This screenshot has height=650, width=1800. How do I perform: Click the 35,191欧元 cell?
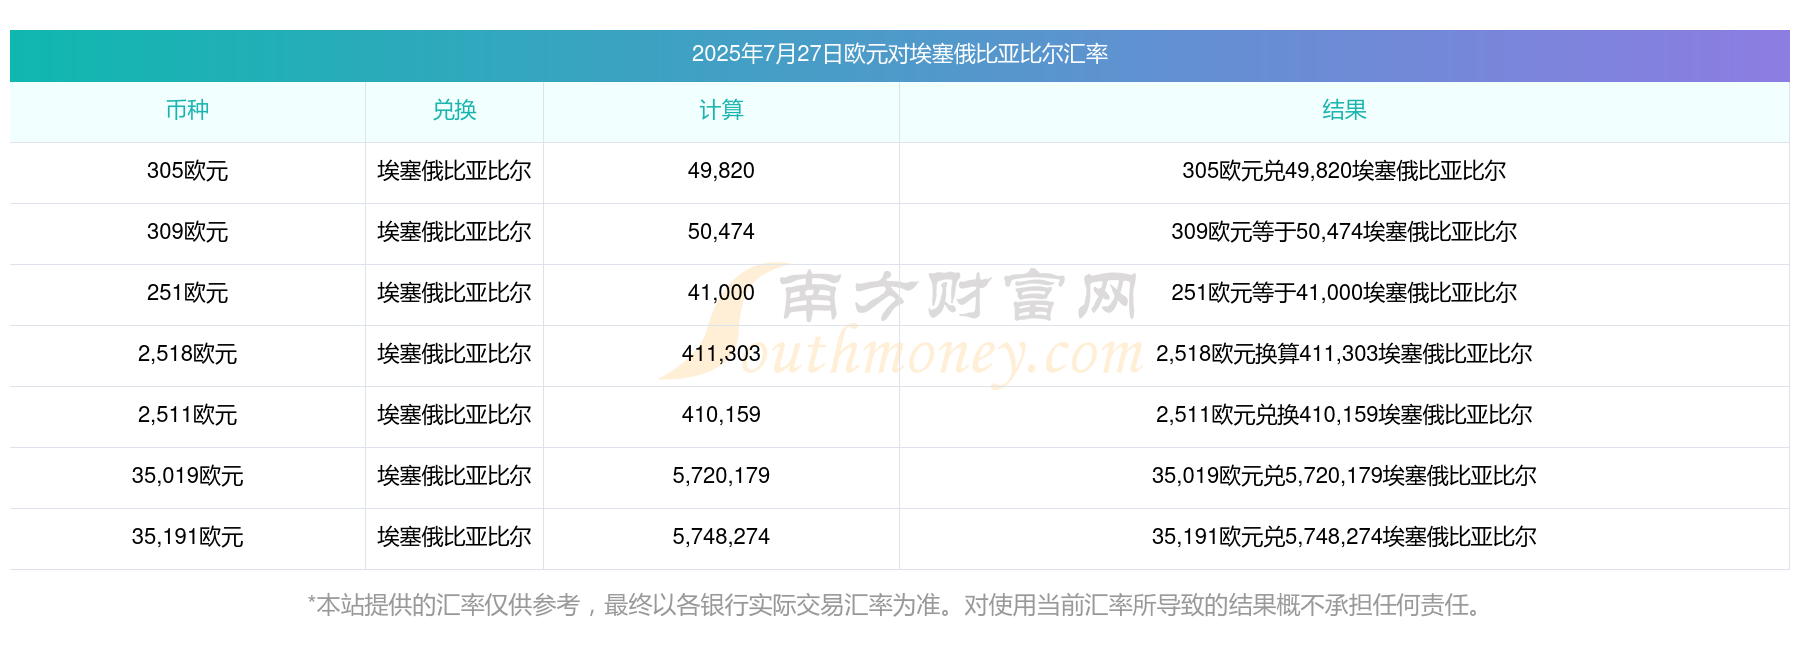(187, 537)
